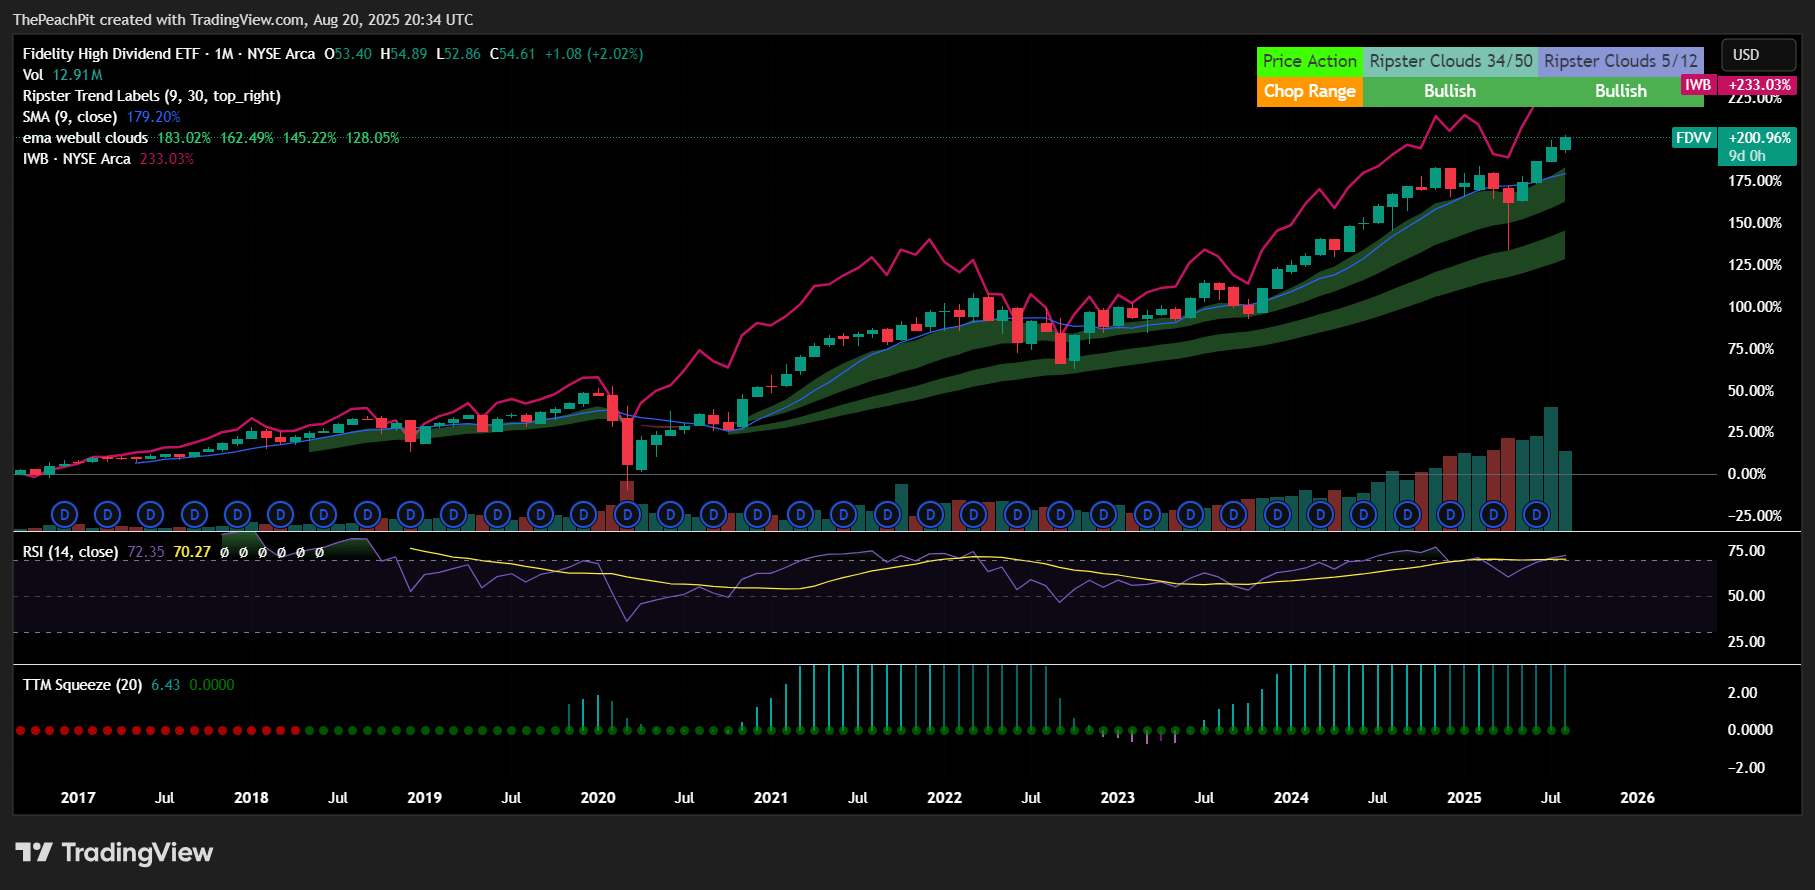1815x890 pixels.
Task: Click the 175.00% price axis label
Action: click(1755, 181)
